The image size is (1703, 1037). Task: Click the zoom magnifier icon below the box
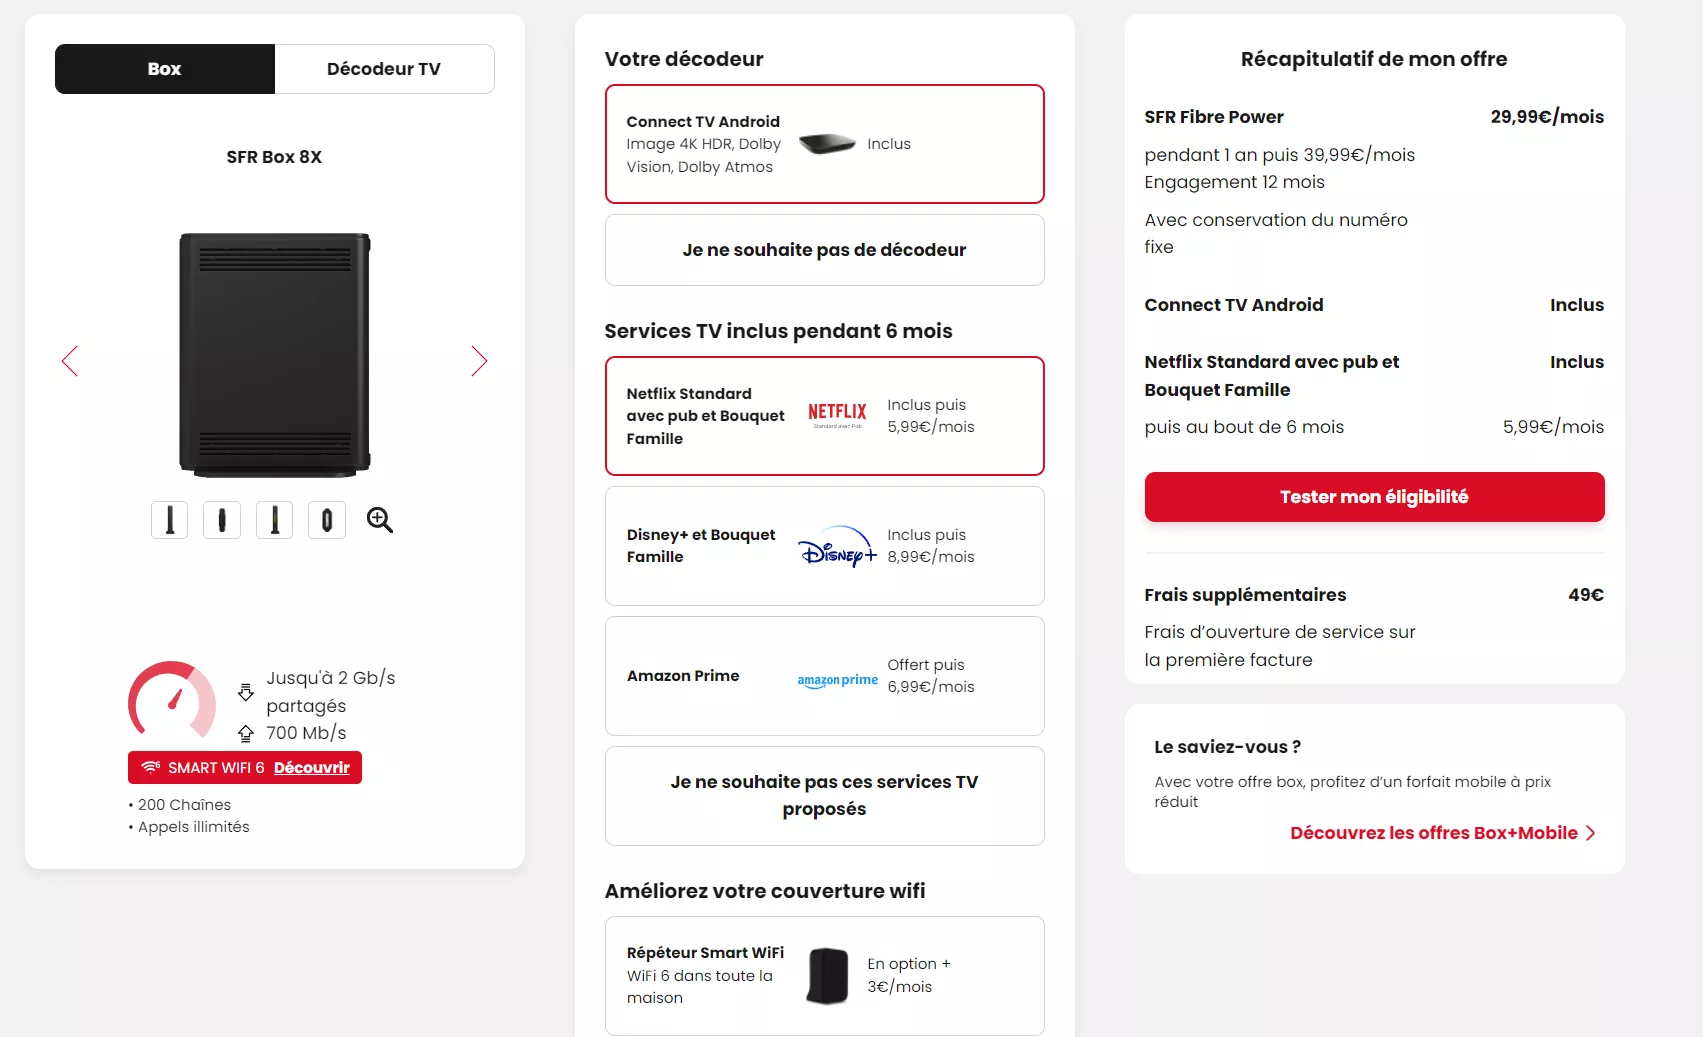(x=378, y=520)
